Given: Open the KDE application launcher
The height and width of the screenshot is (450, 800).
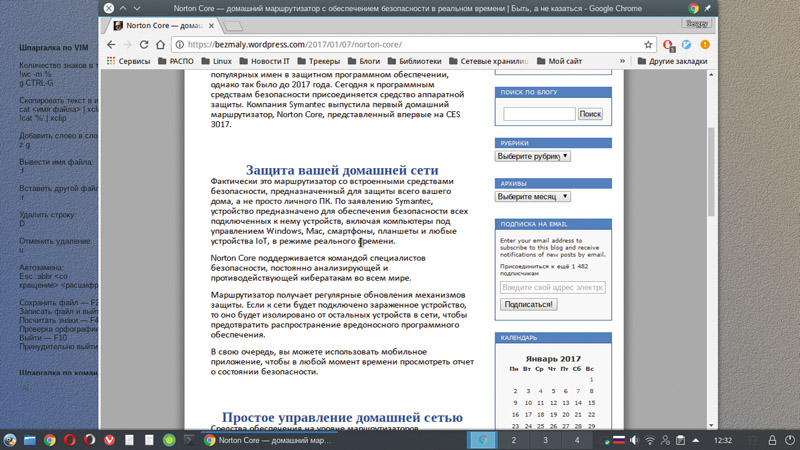Looking at the screenshot, I should [10, 440].
